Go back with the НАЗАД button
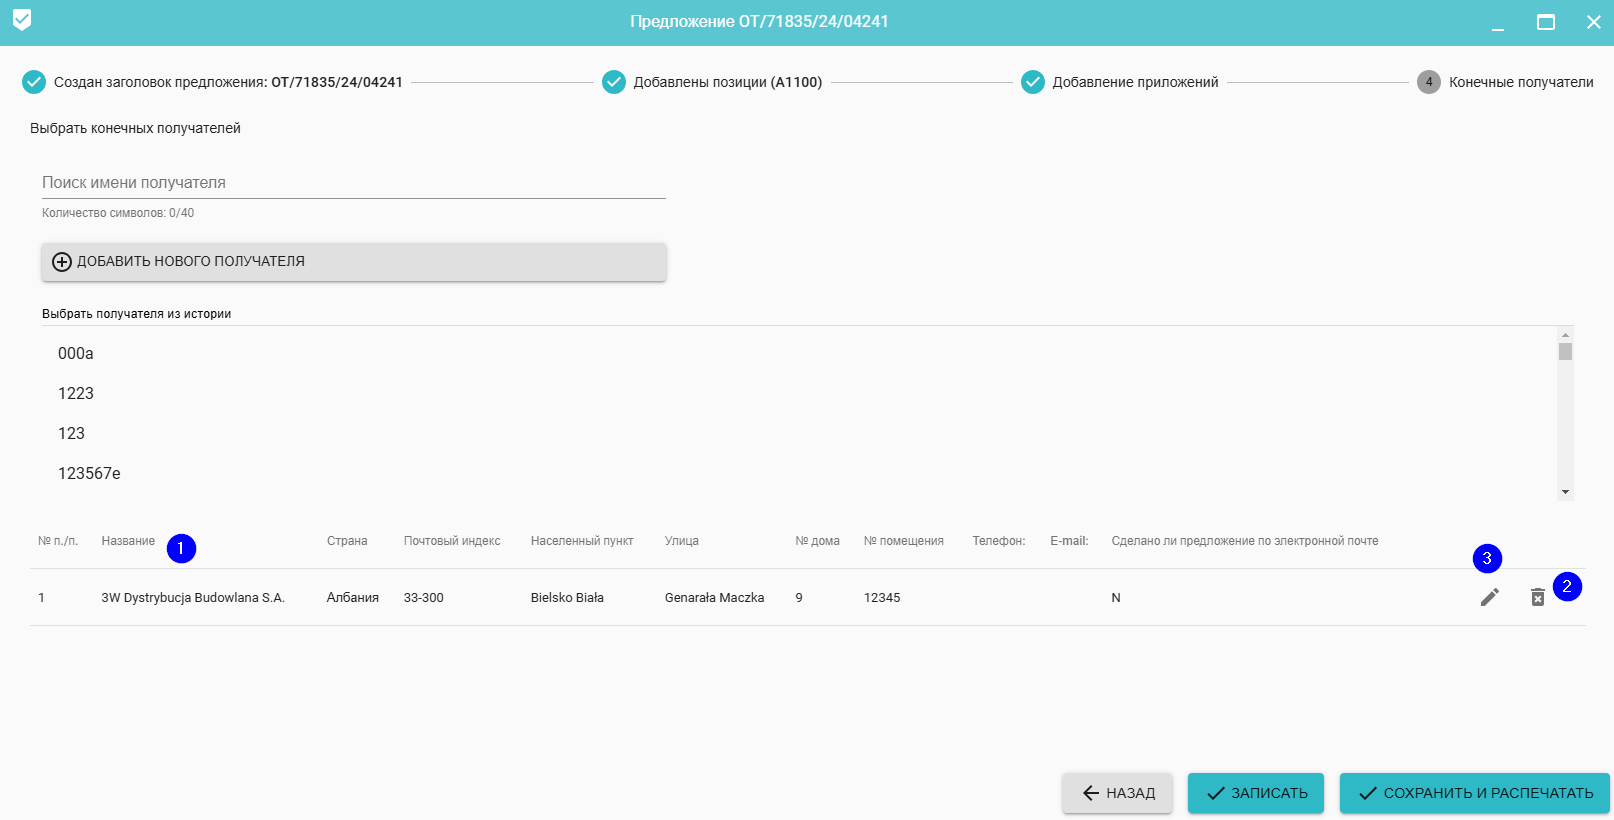This screenshot has height=820, width=1614. (1117, 793)
